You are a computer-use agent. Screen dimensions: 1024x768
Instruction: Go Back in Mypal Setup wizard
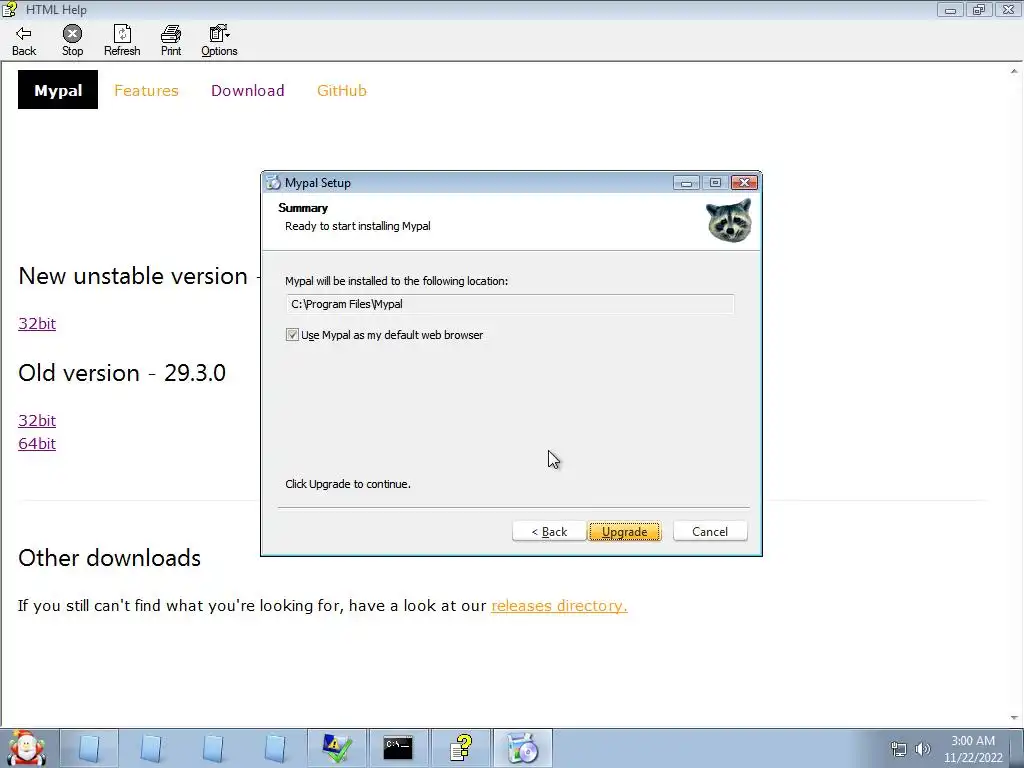(549, 532)
